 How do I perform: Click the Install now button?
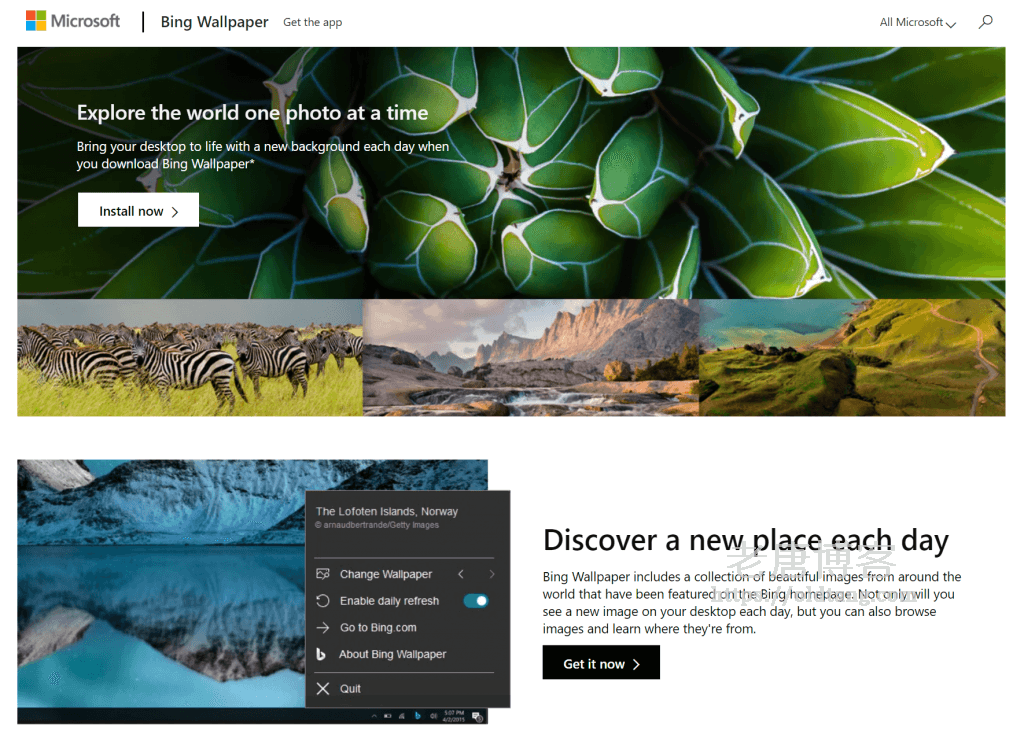click(x=138, y=210)
